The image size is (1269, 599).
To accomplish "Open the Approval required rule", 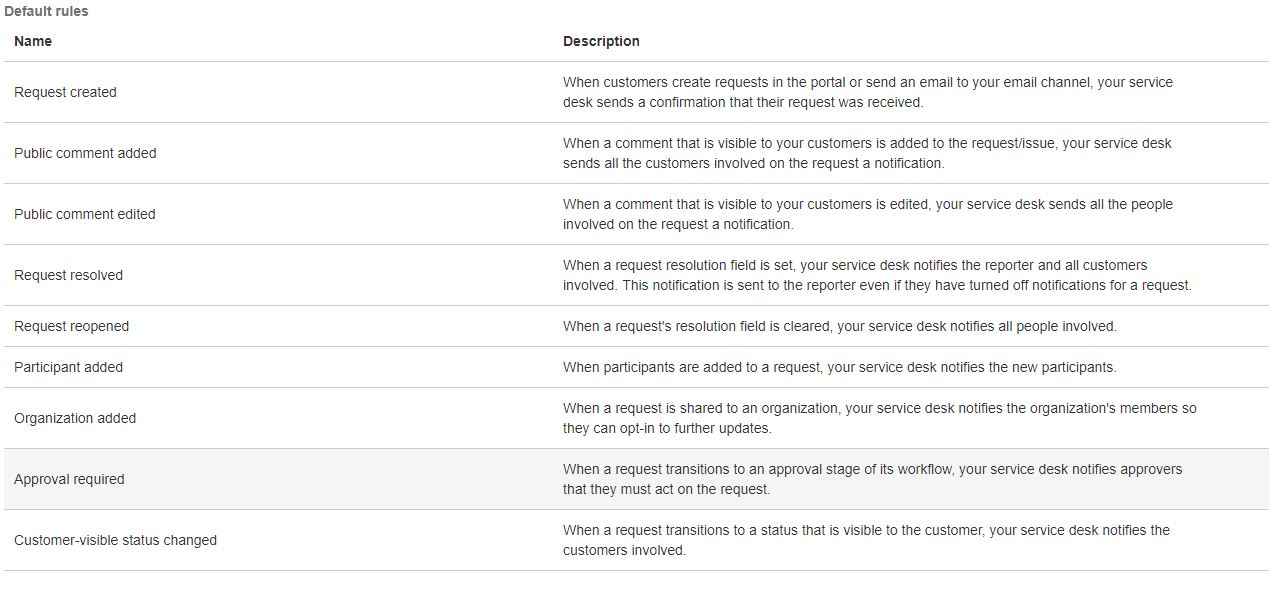I will (x=66, y=479).
